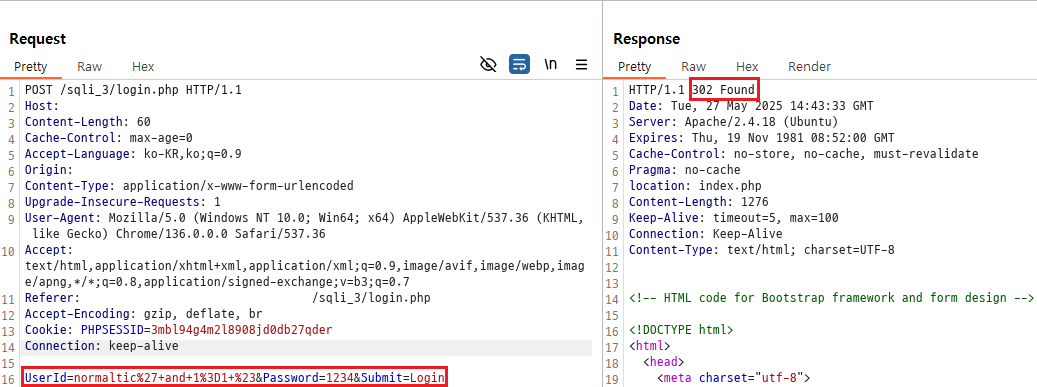Click the Content-Length: 1276 response header

click(x=698, y=202)
